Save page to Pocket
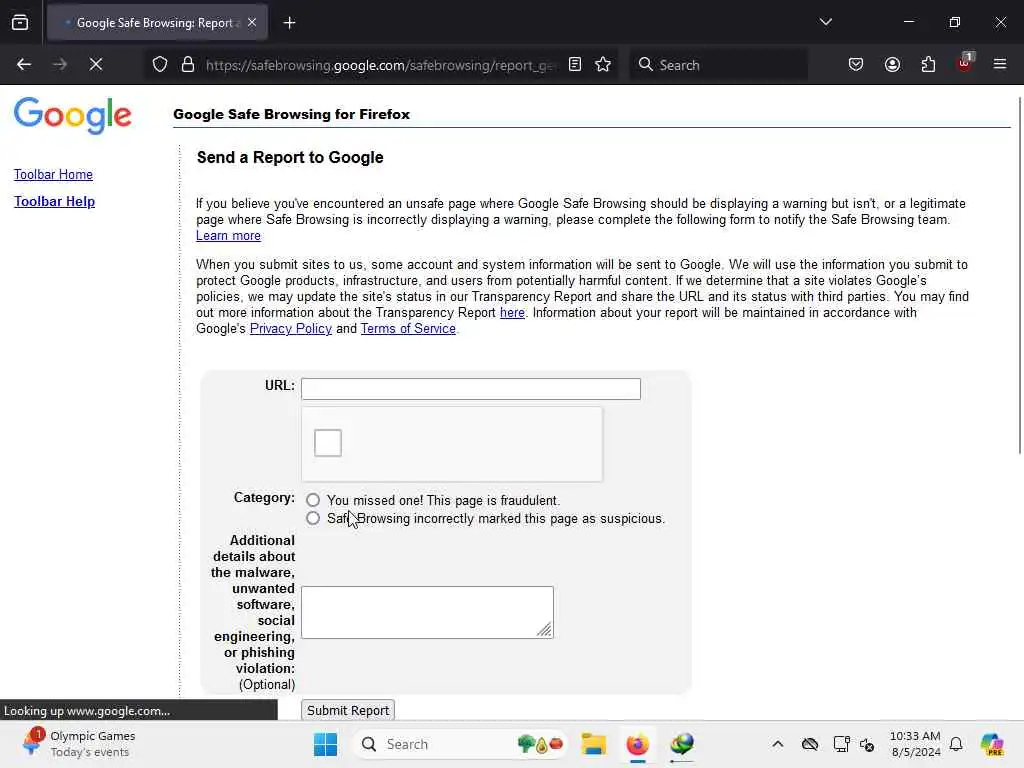 point(856,65)
